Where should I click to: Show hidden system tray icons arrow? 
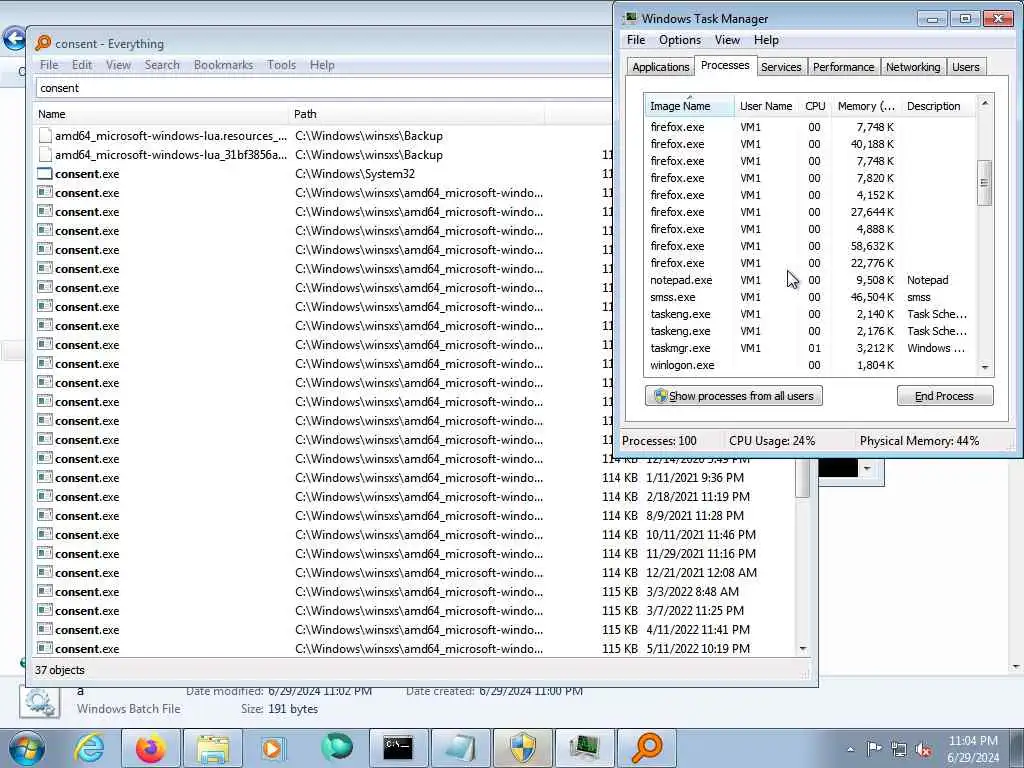coord(850,749)
